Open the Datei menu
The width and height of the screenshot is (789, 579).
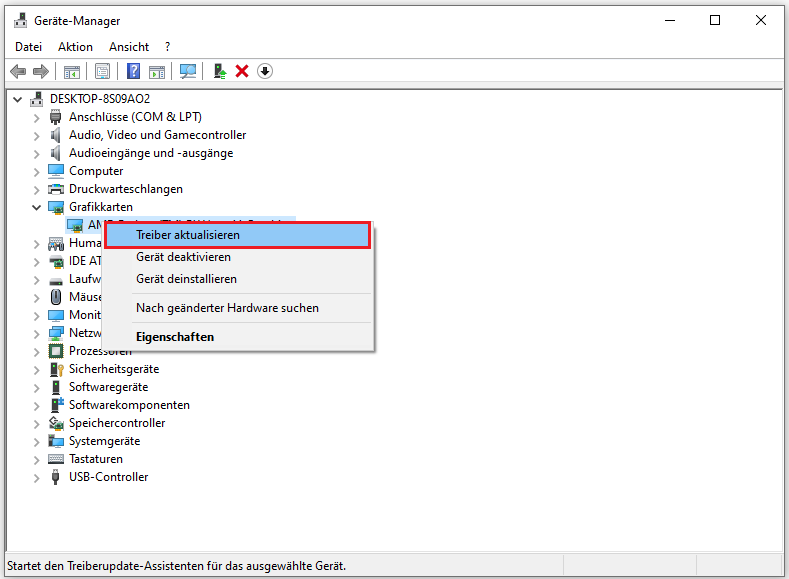coord(28,47)
